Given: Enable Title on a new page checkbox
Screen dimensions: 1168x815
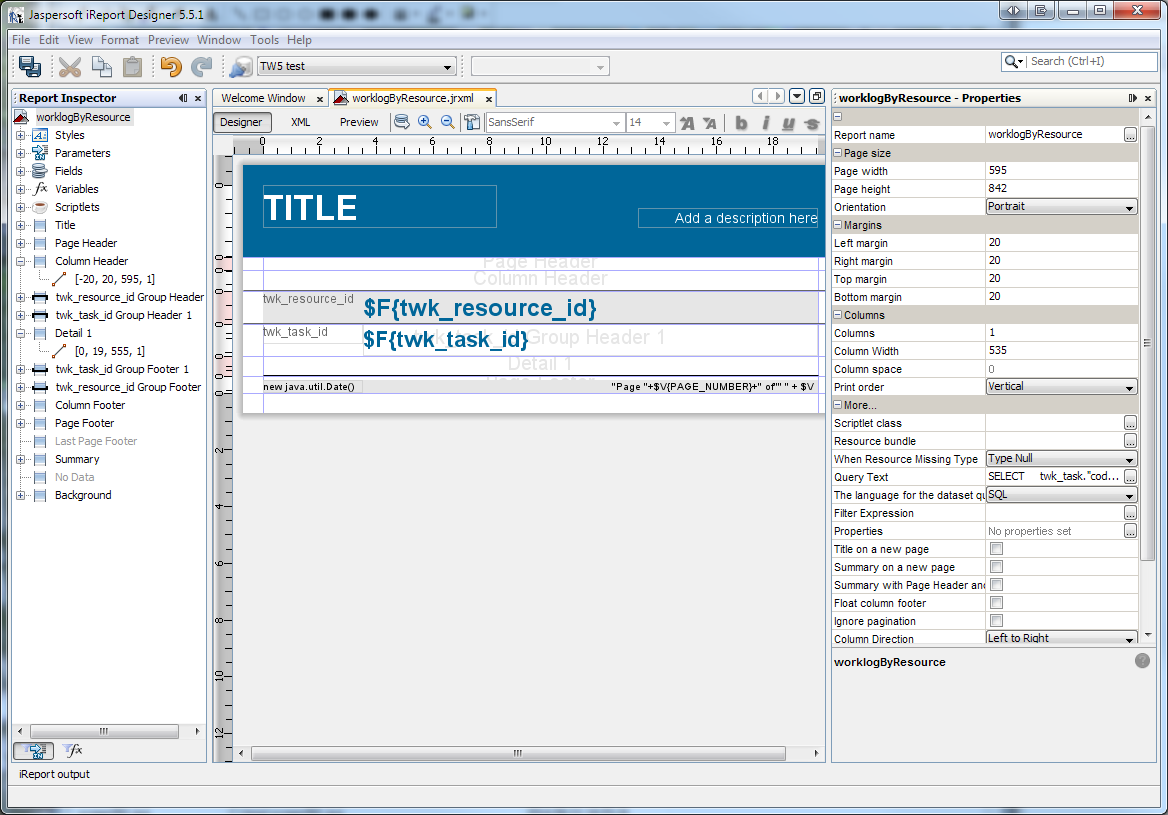Looking at the screenshot, I should (996, 549).
